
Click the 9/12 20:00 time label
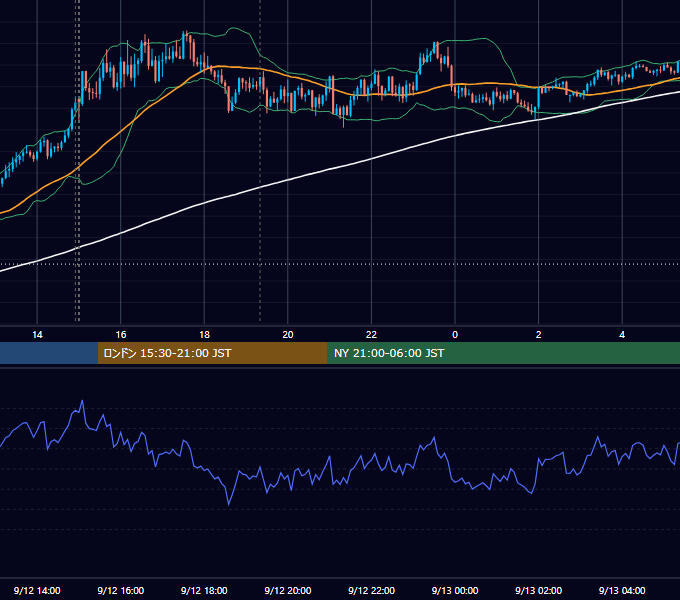288,590
